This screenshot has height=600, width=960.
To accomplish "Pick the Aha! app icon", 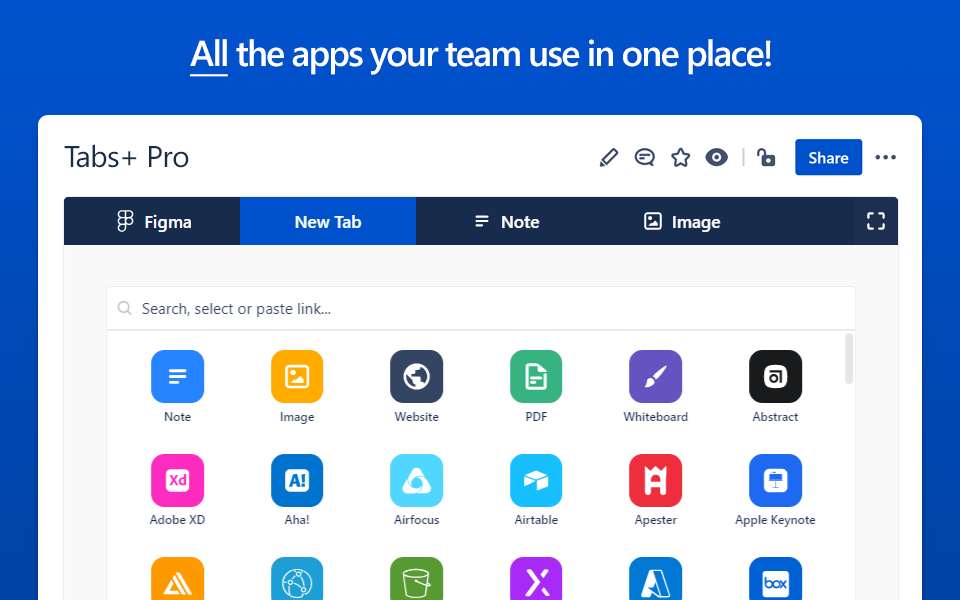I will [297, 480].
